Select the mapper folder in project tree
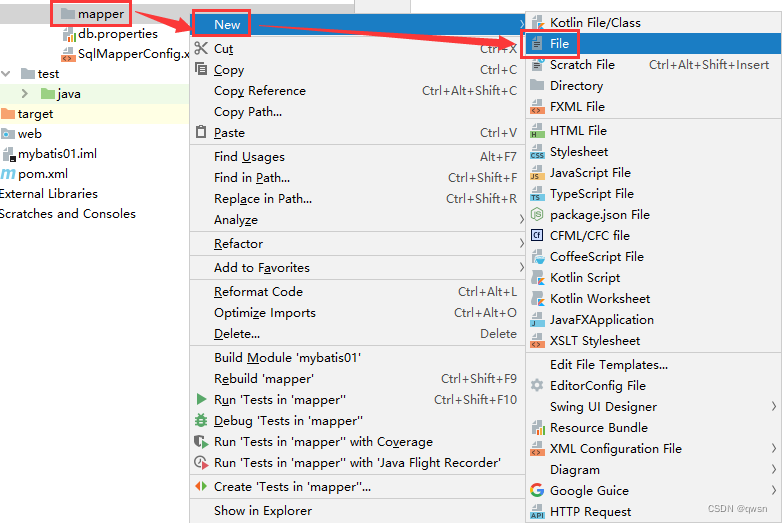The height and width of the screenshot is (523, 782). [92, 14]
